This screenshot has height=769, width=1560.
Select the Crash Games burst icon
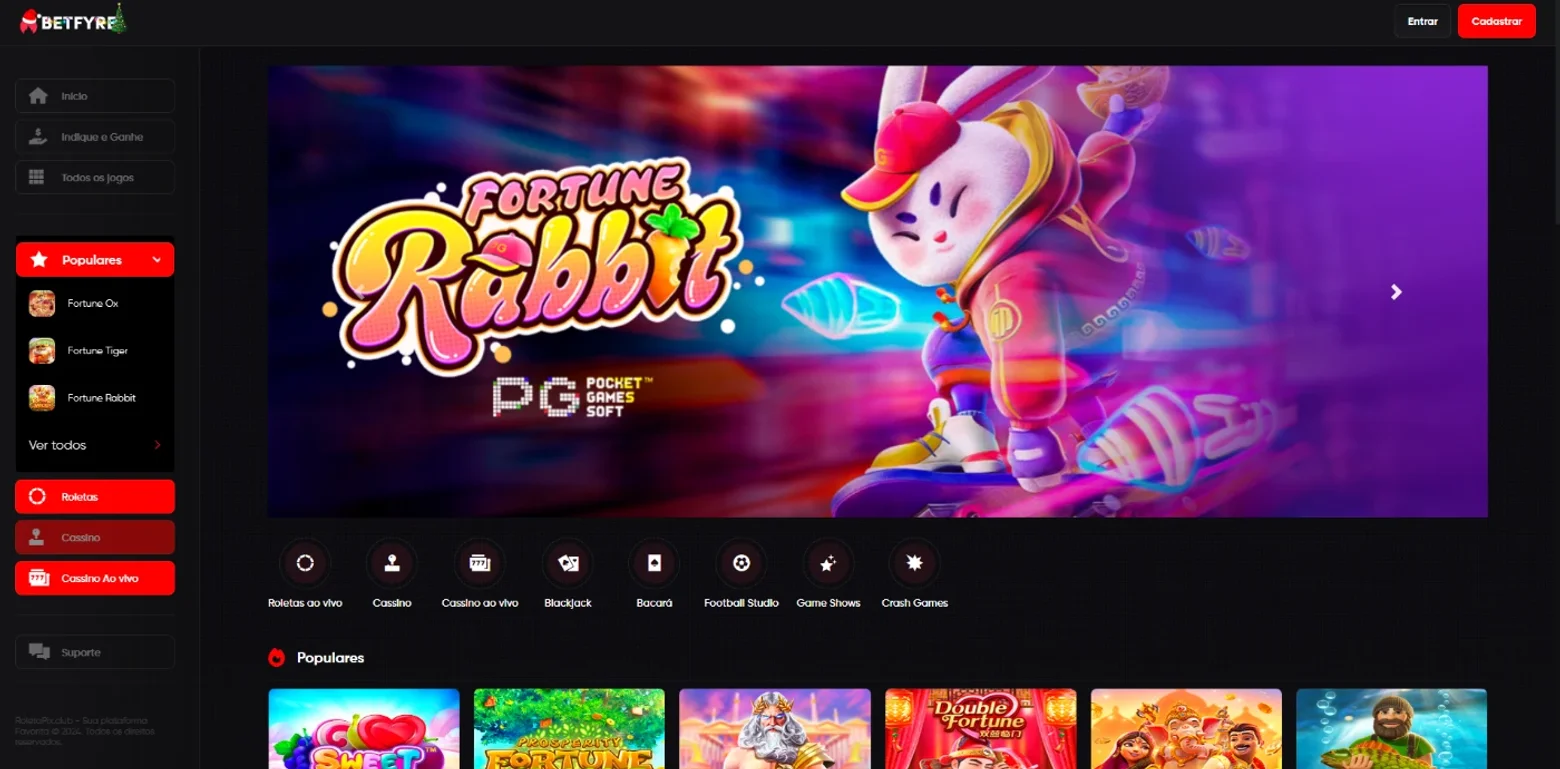[914, 563]
